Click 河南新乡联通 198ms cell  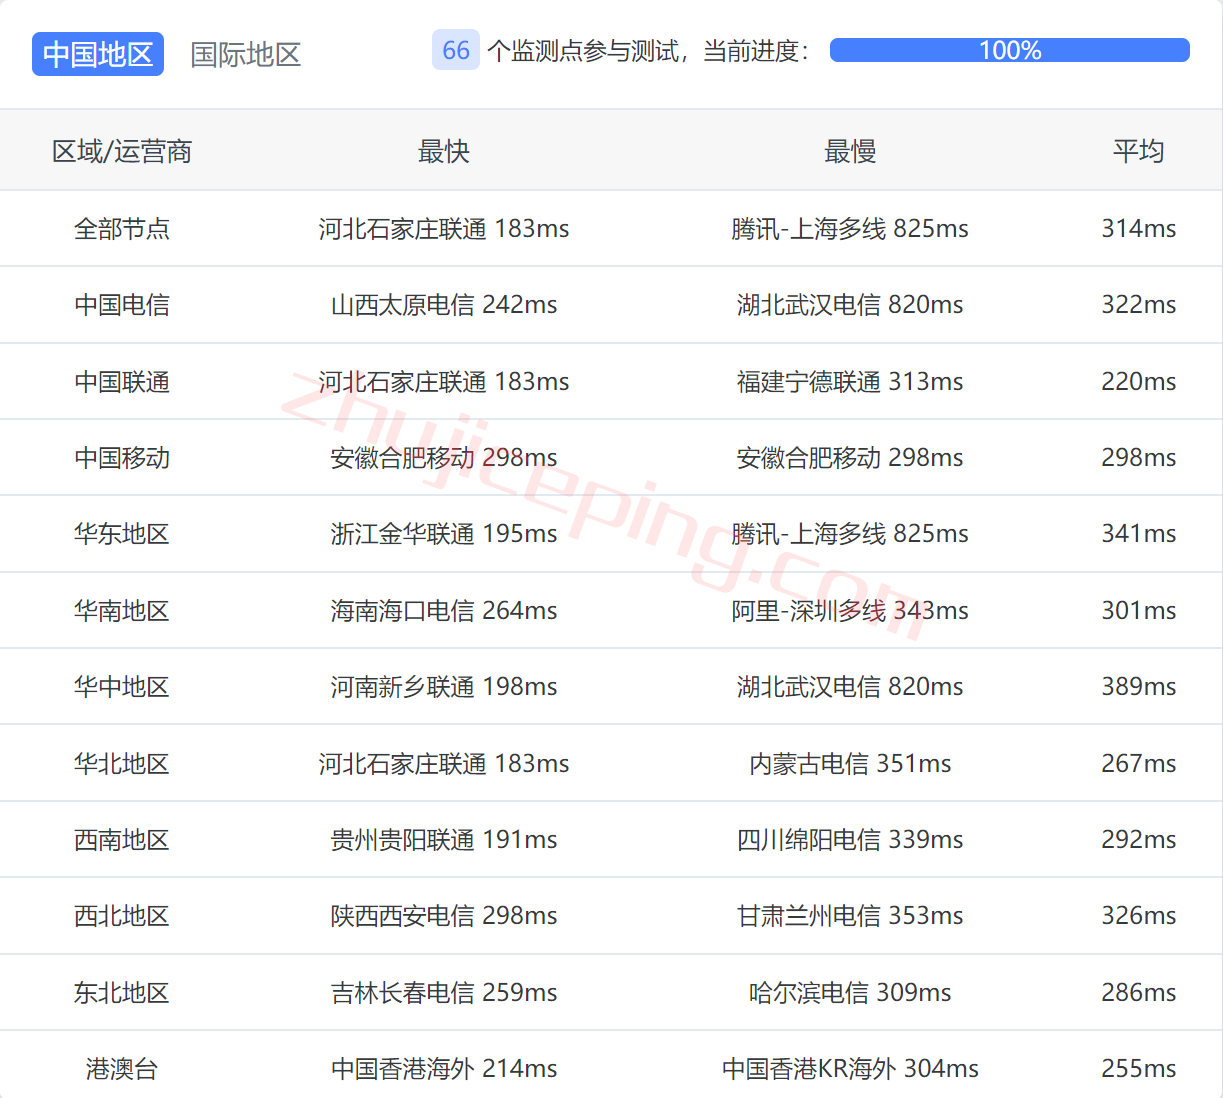coord(444,686)
